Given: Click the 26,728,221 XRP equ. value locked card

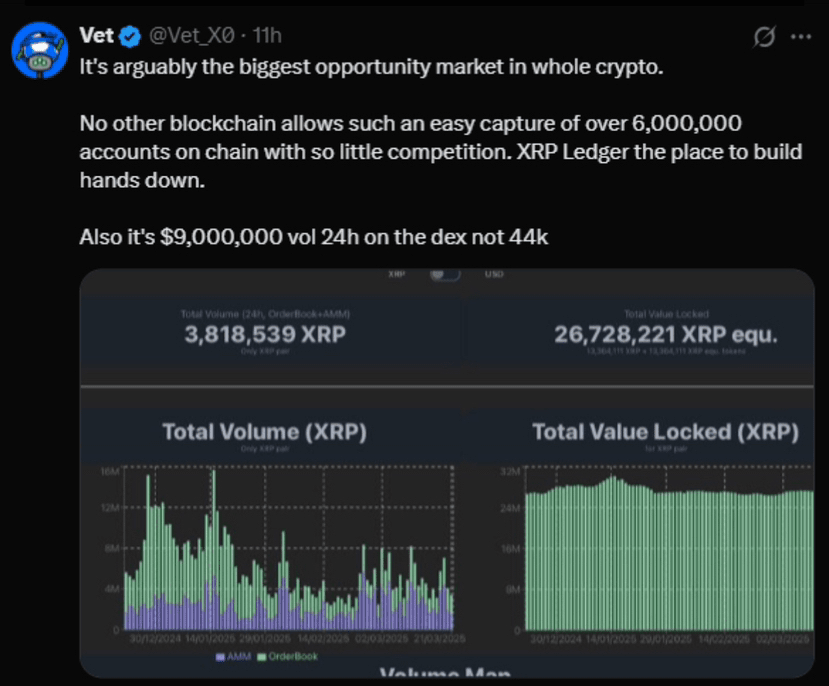Looking at the screenshot, I should tap(666, 335).
